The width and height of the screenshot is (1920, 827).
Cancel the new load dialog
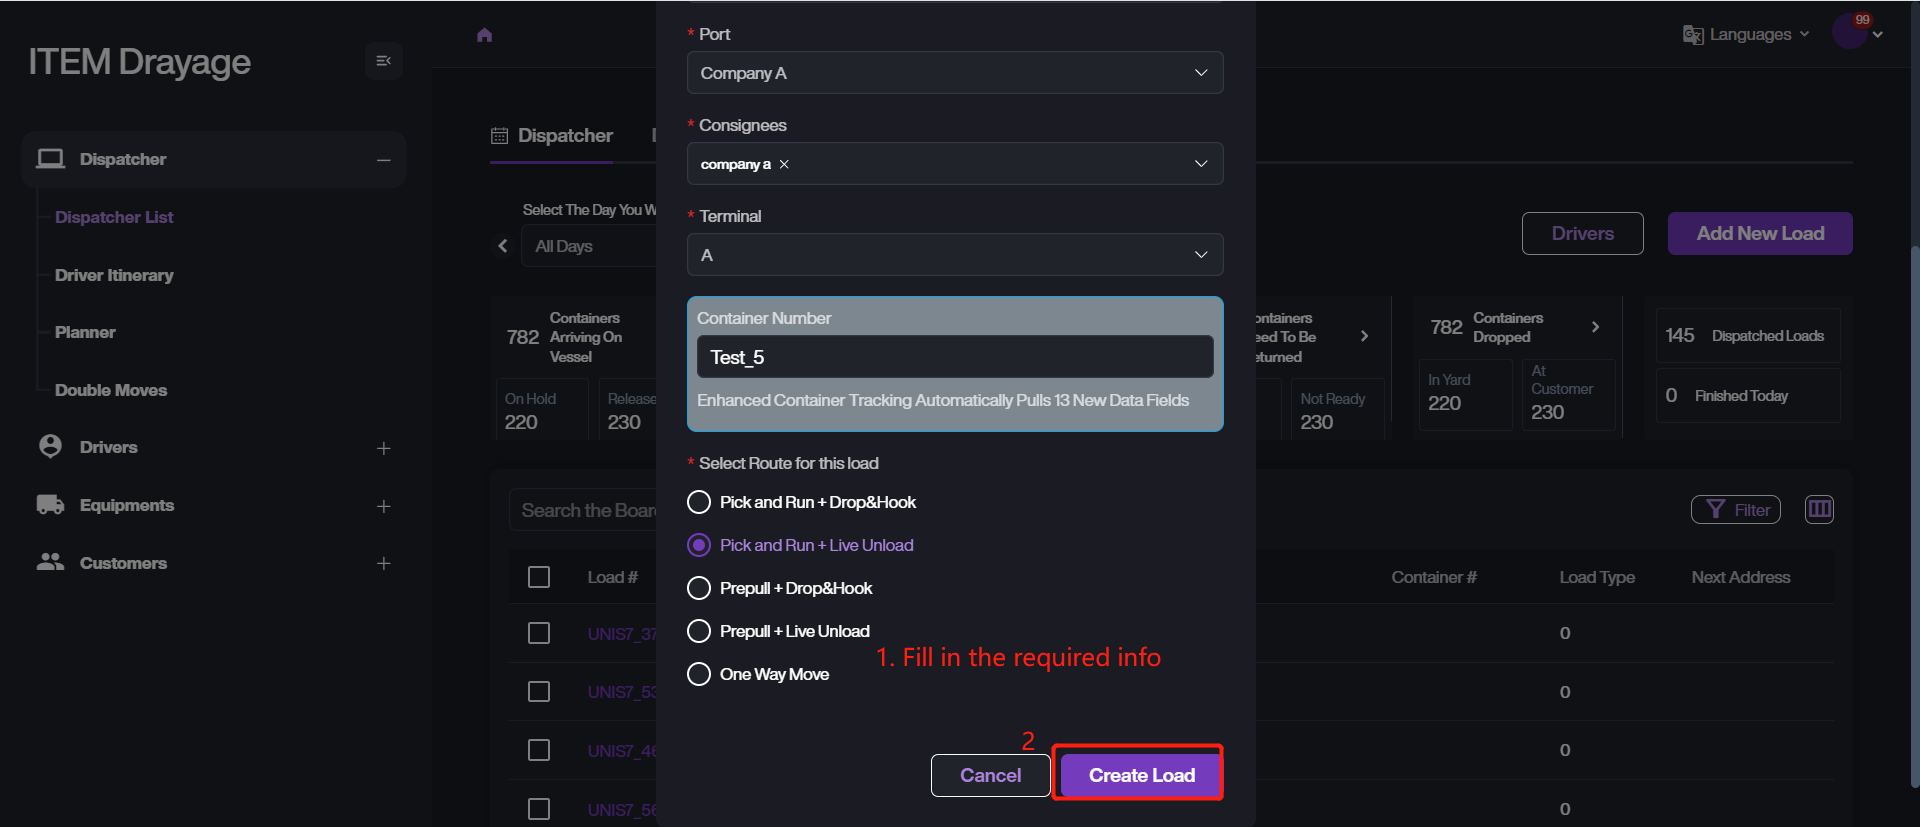(990, 775)
